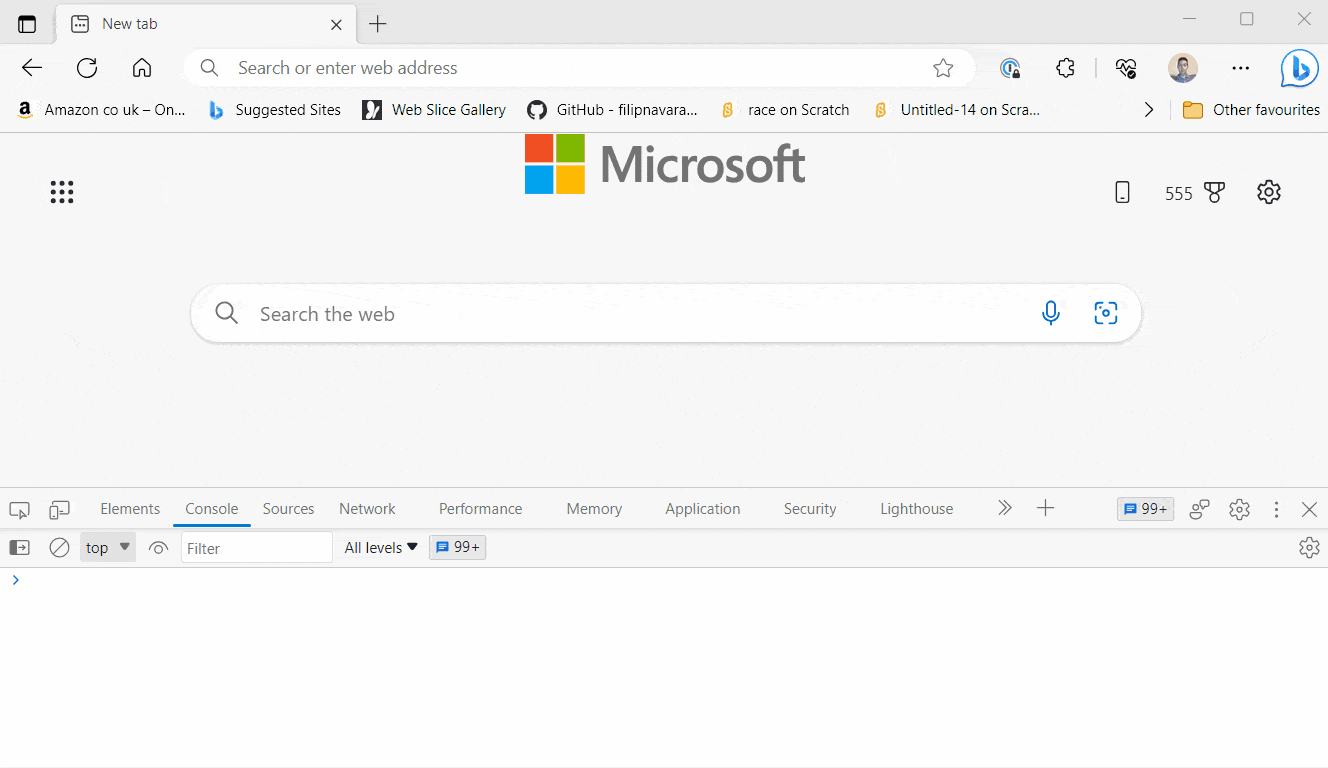Go back using the back arrow
1328x768 pixels.
pos(32,68)
